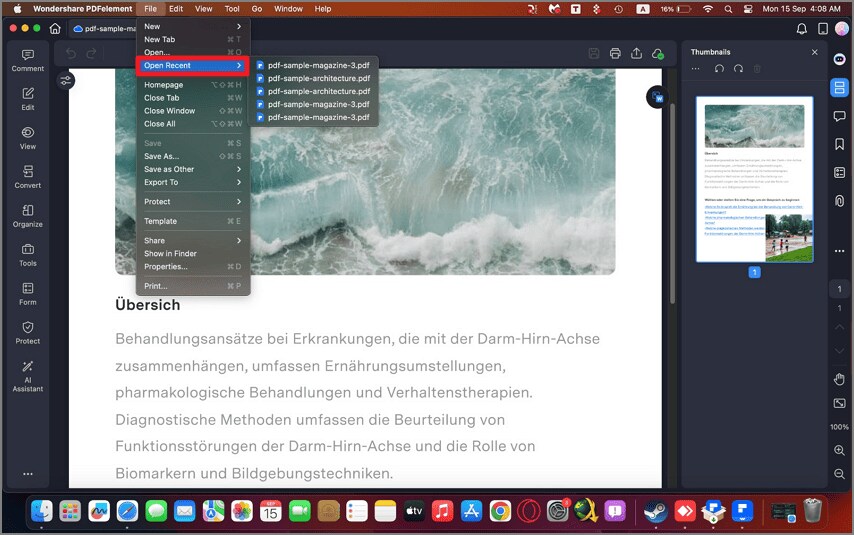Choose Template from File menu
Screen dimensions: 854x535
click(x=193, y=221)
